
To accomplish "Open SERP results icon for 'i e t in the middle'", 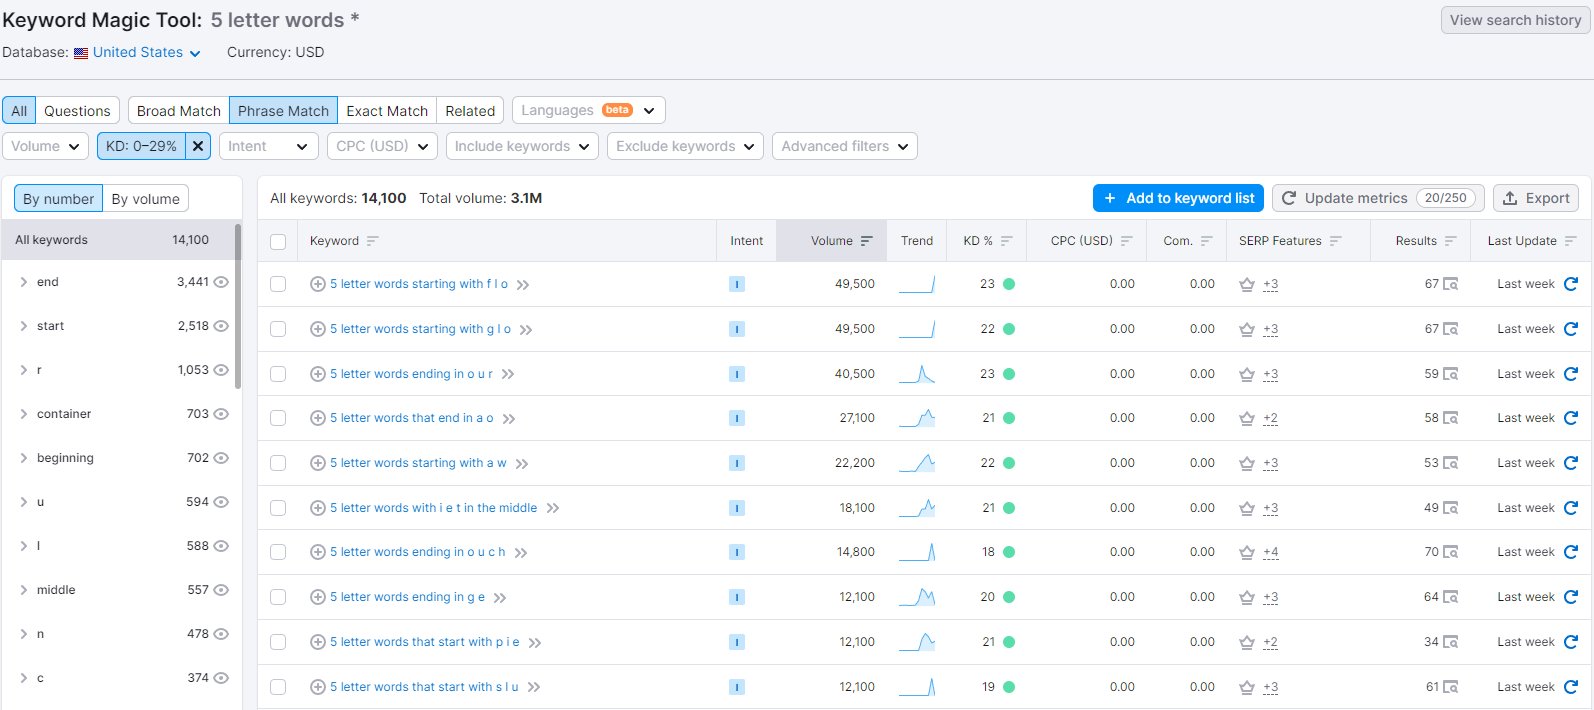I will [x=1450, y=508].
